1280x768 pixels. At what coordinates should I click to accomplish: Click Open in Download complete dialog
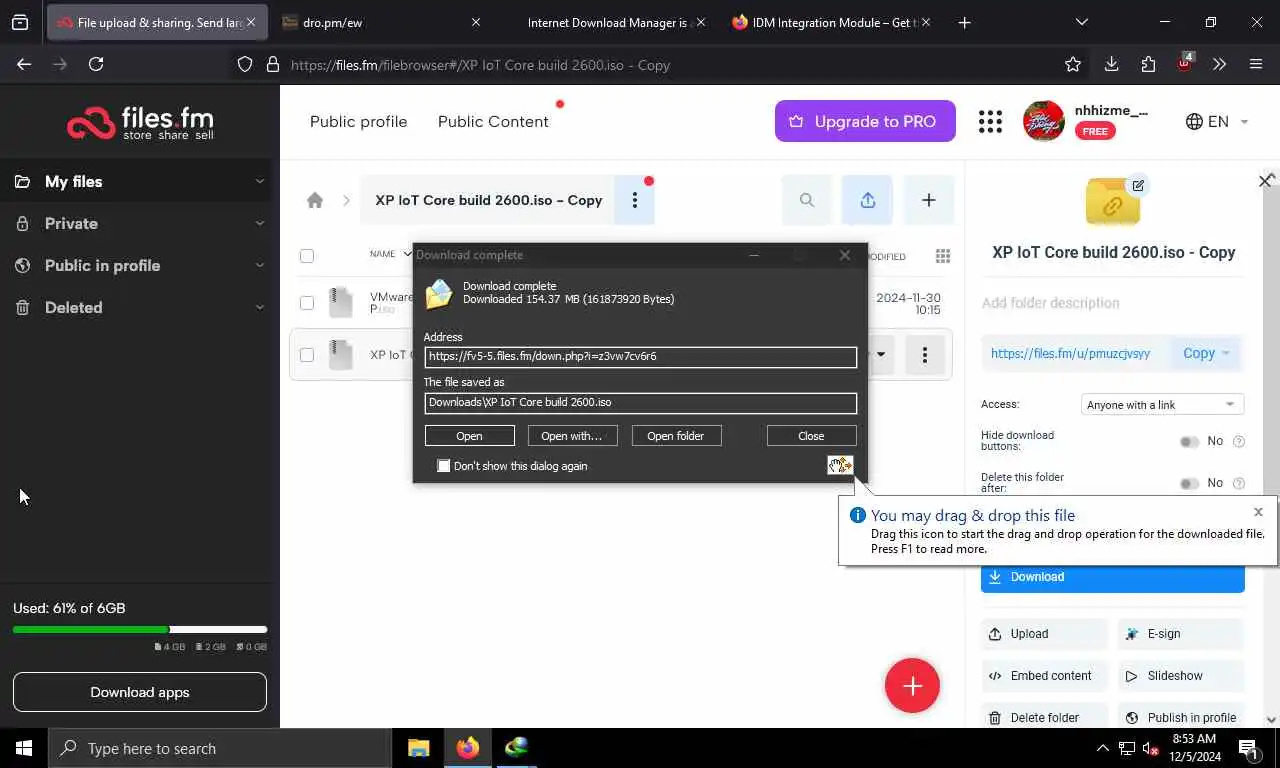[469, 436]
